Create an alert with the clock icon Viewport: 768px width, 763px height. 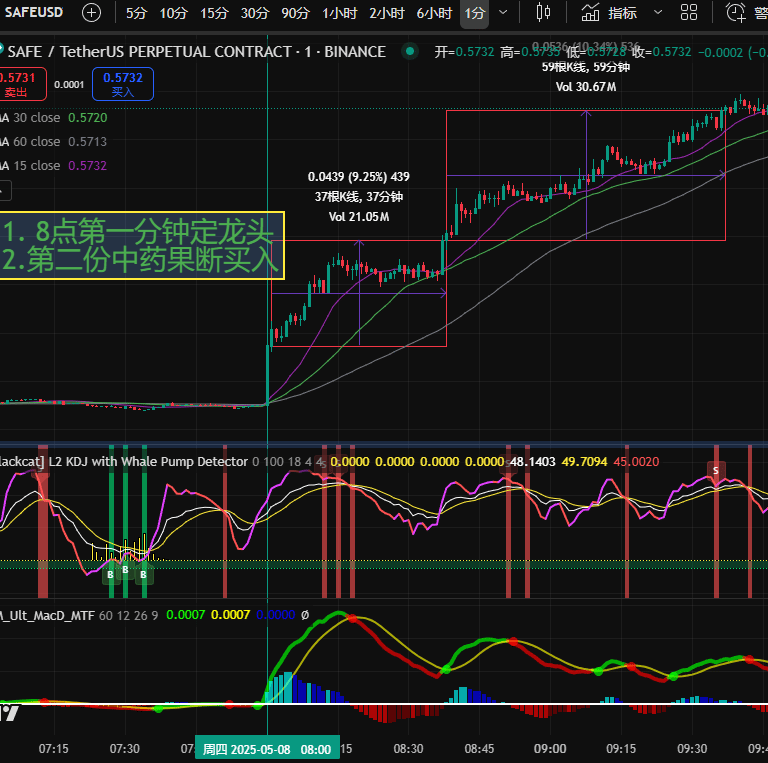[x=736, y=13]
